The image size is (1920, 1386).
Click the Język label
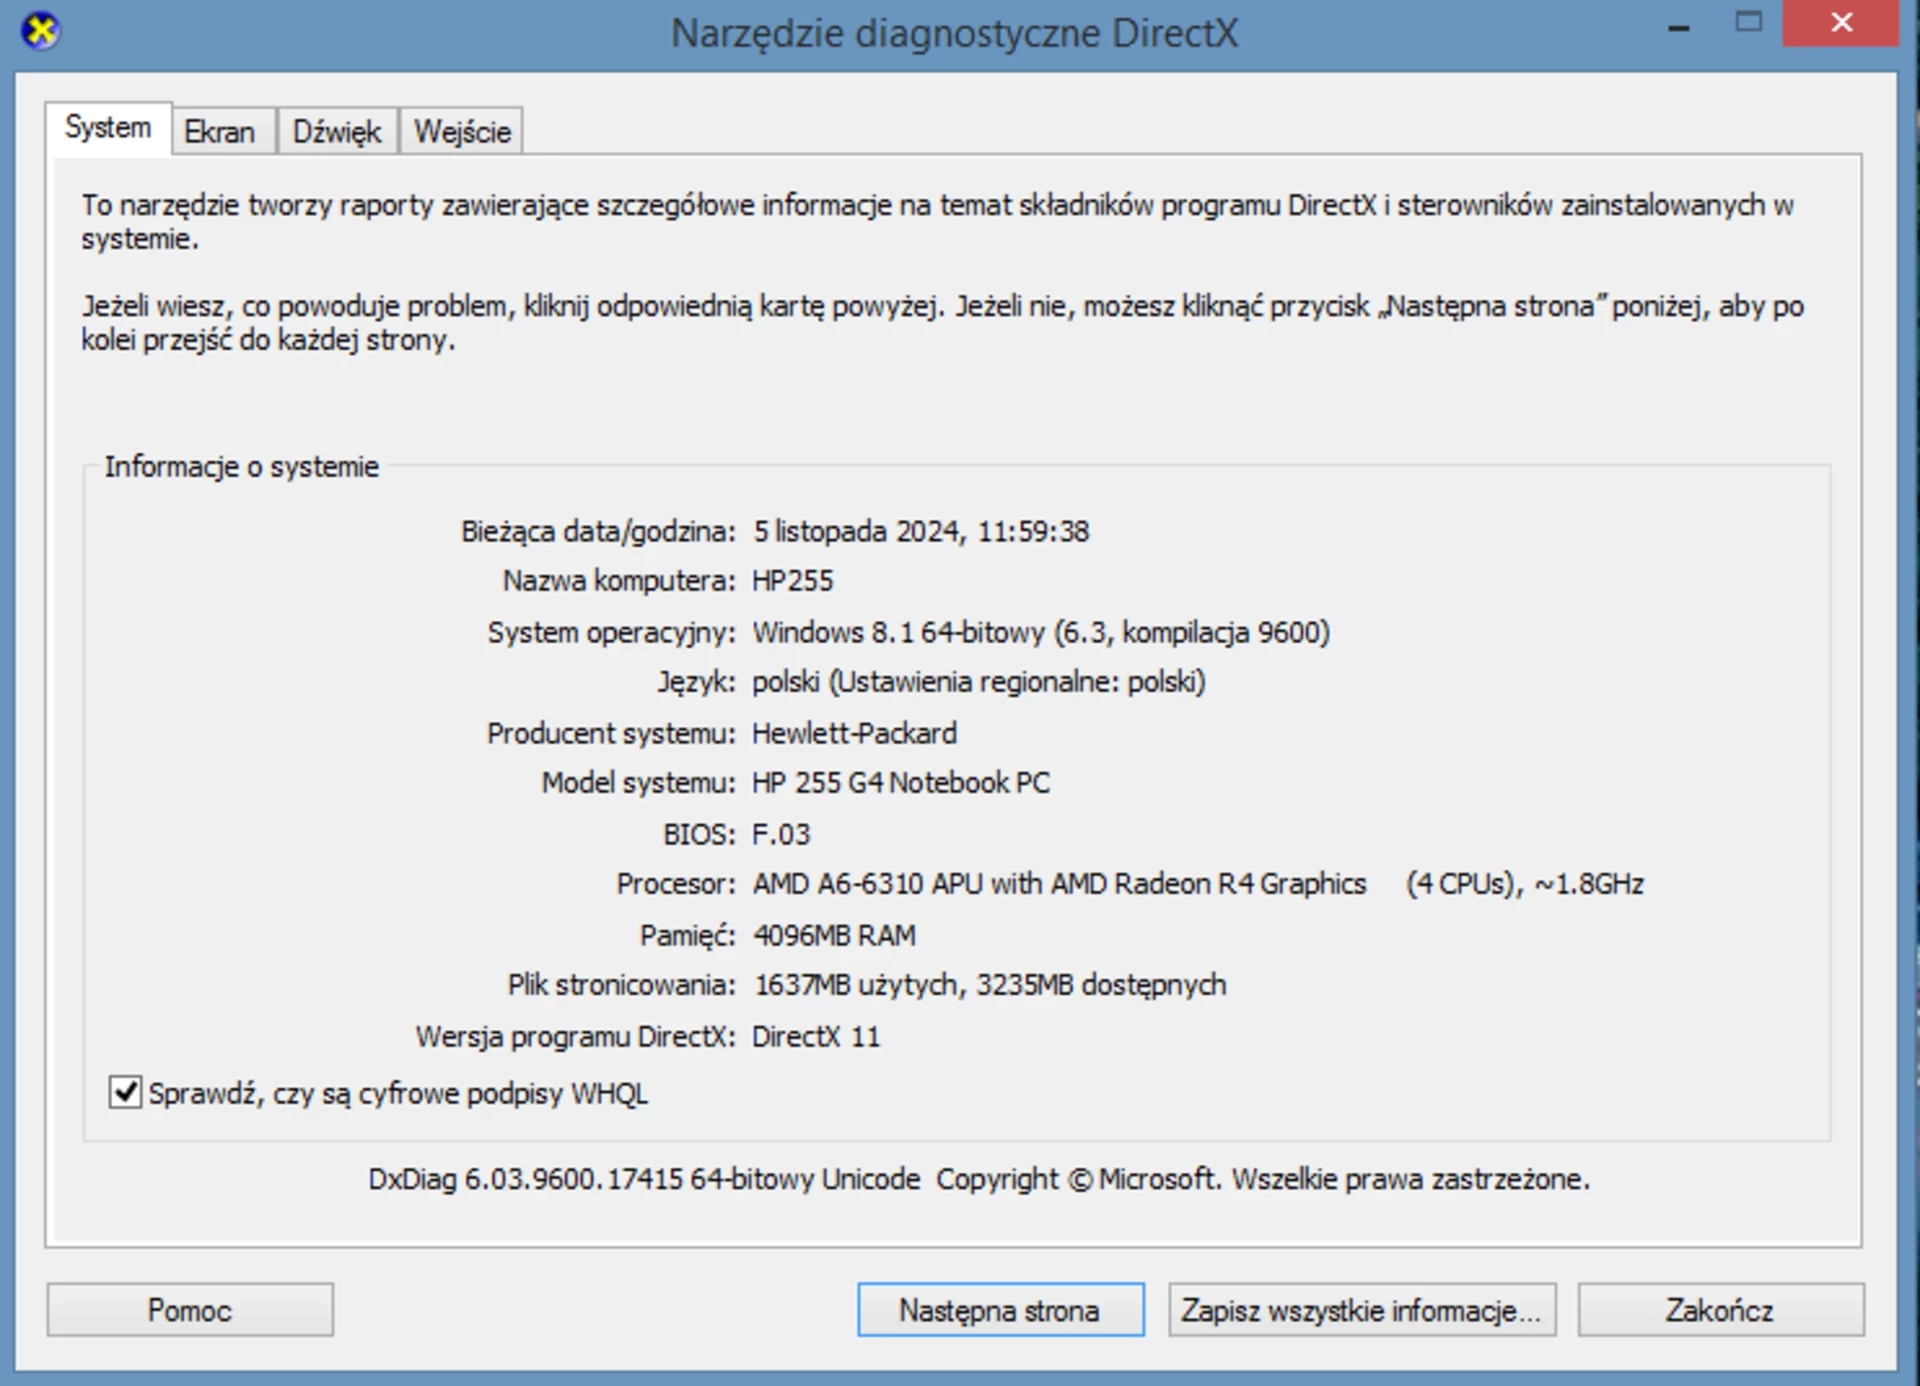tap(696, 682)
